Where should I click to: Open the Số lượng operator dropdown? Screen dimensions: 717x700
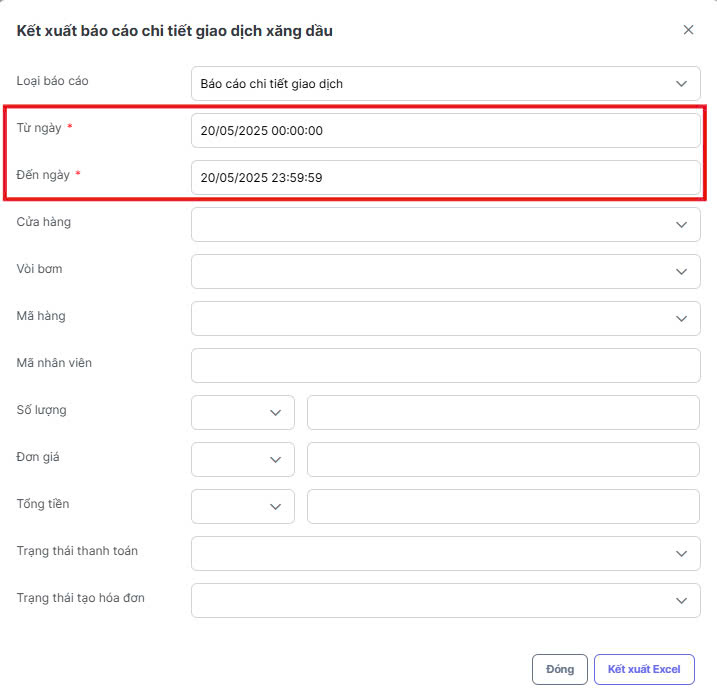tap(243, 412)
